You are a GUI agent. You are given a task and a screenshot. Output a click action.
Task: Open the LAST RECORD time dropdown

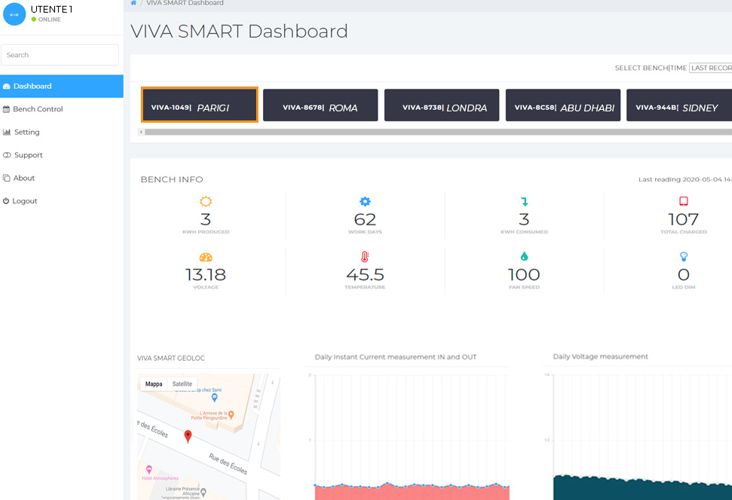(x=711, y=68)
